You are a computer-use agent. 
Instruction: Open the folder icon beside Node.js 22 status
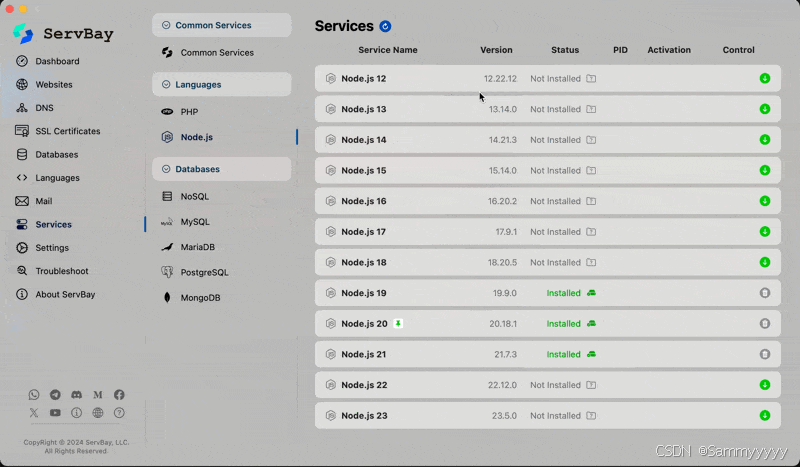pos(591,385)
